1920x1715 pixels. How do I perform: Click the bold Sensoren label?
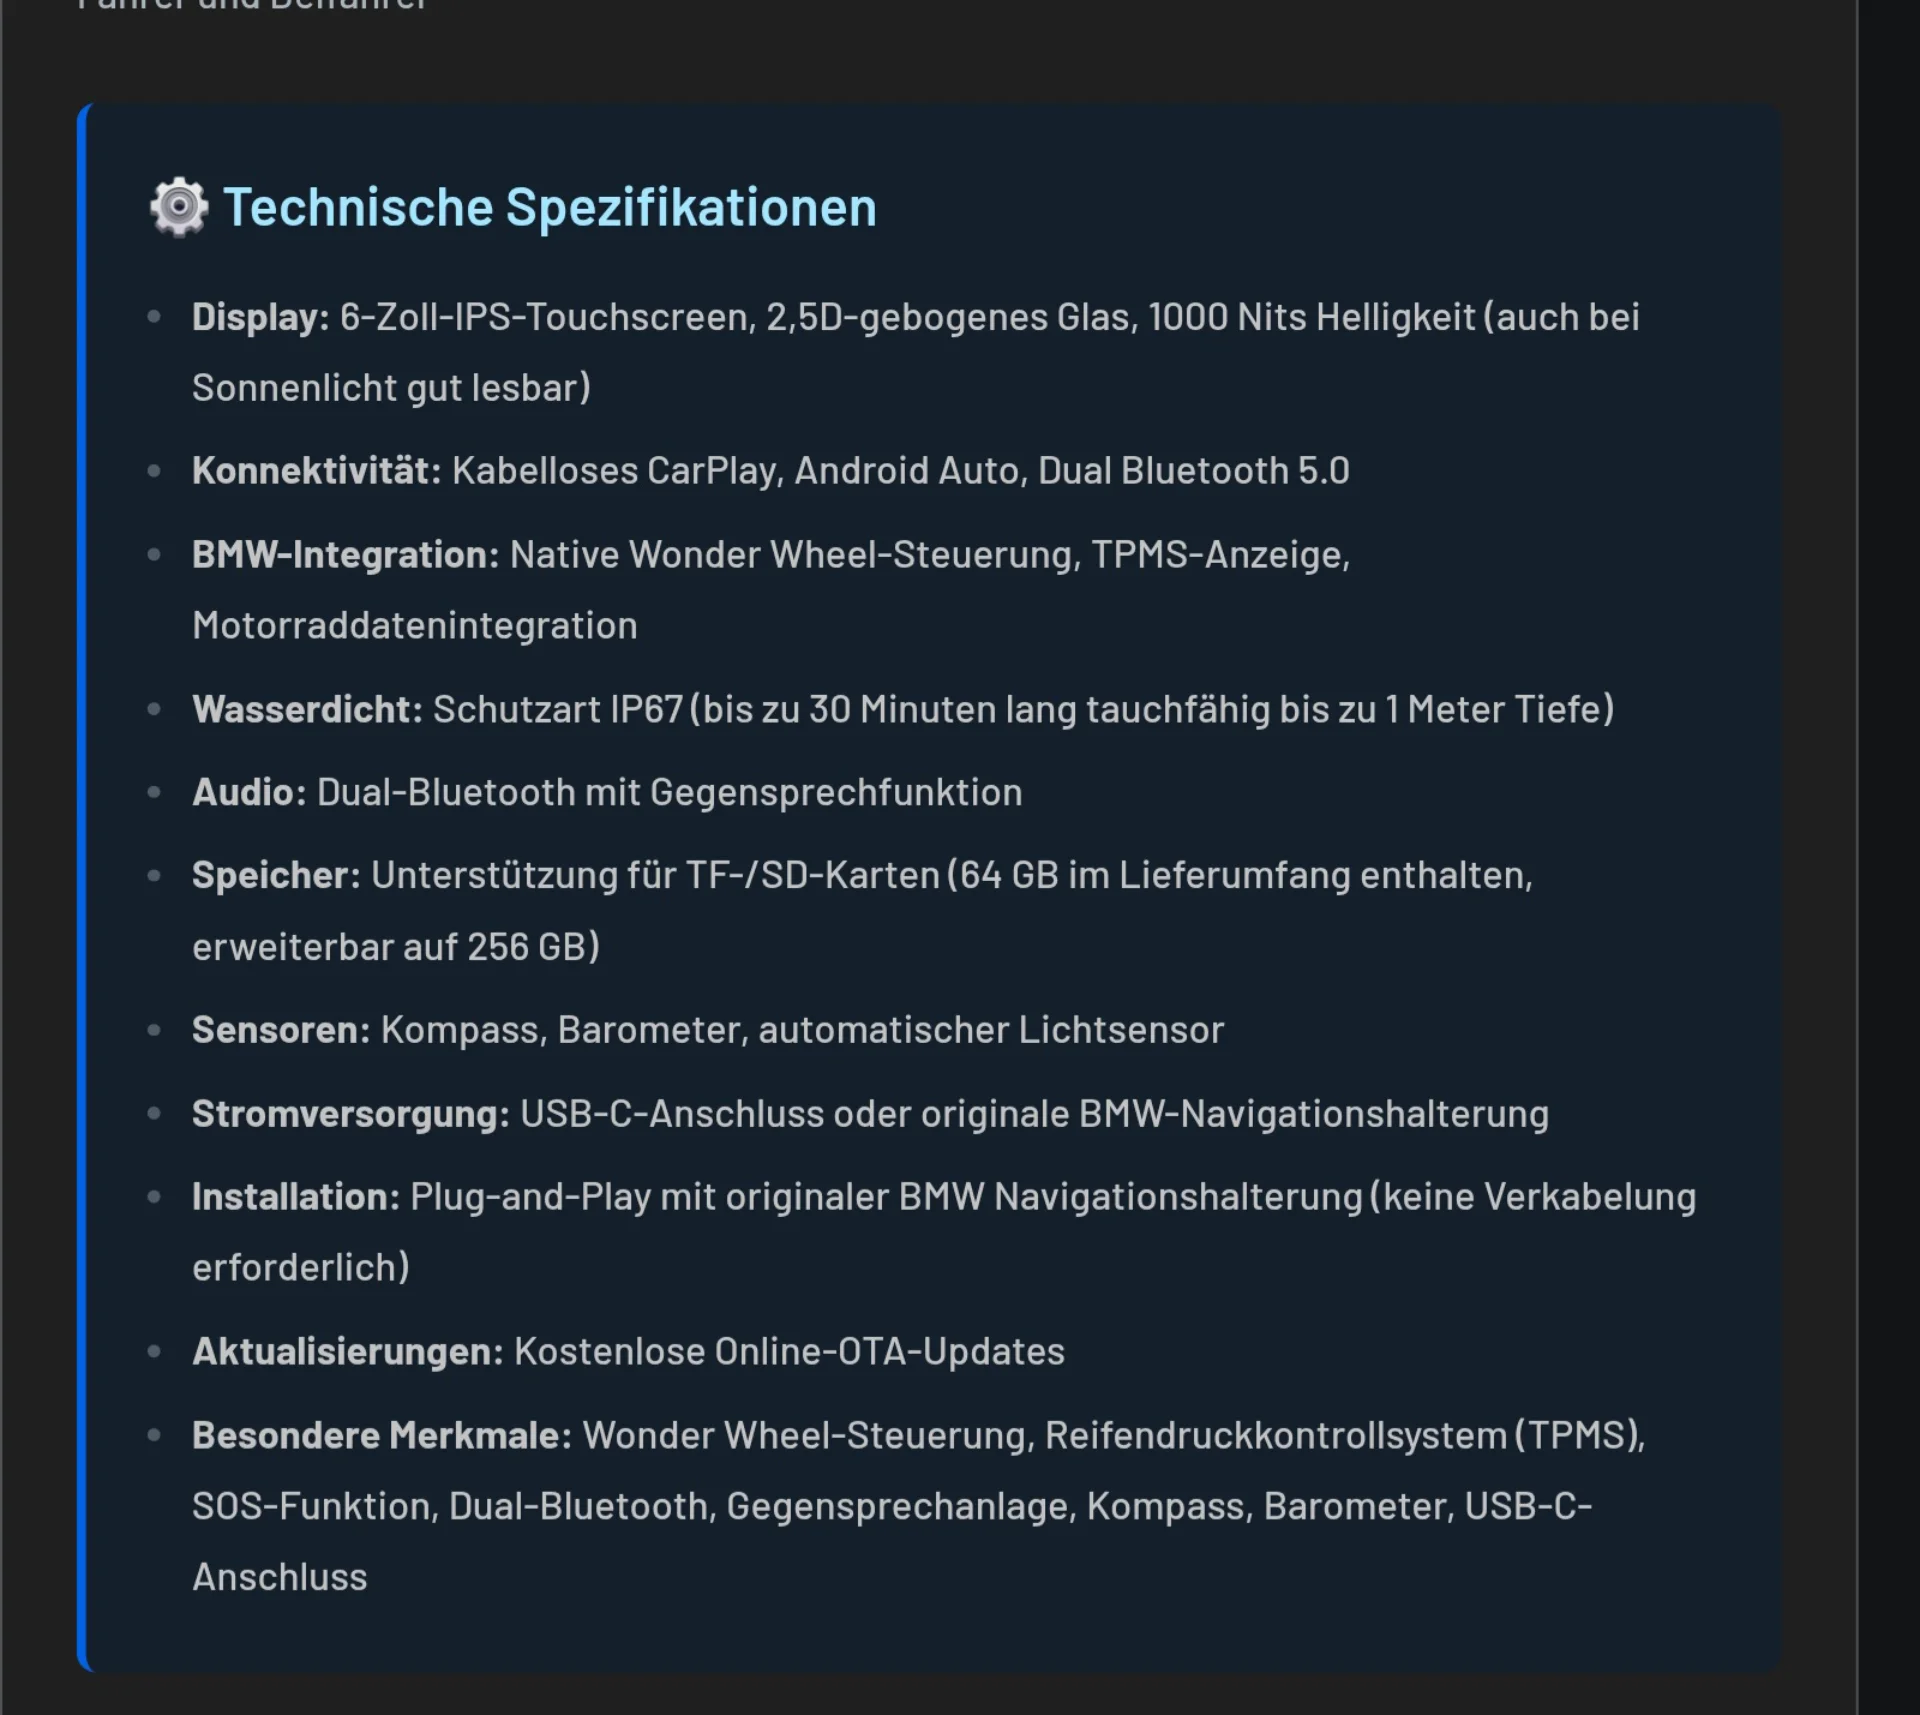tap(281, 1030)
